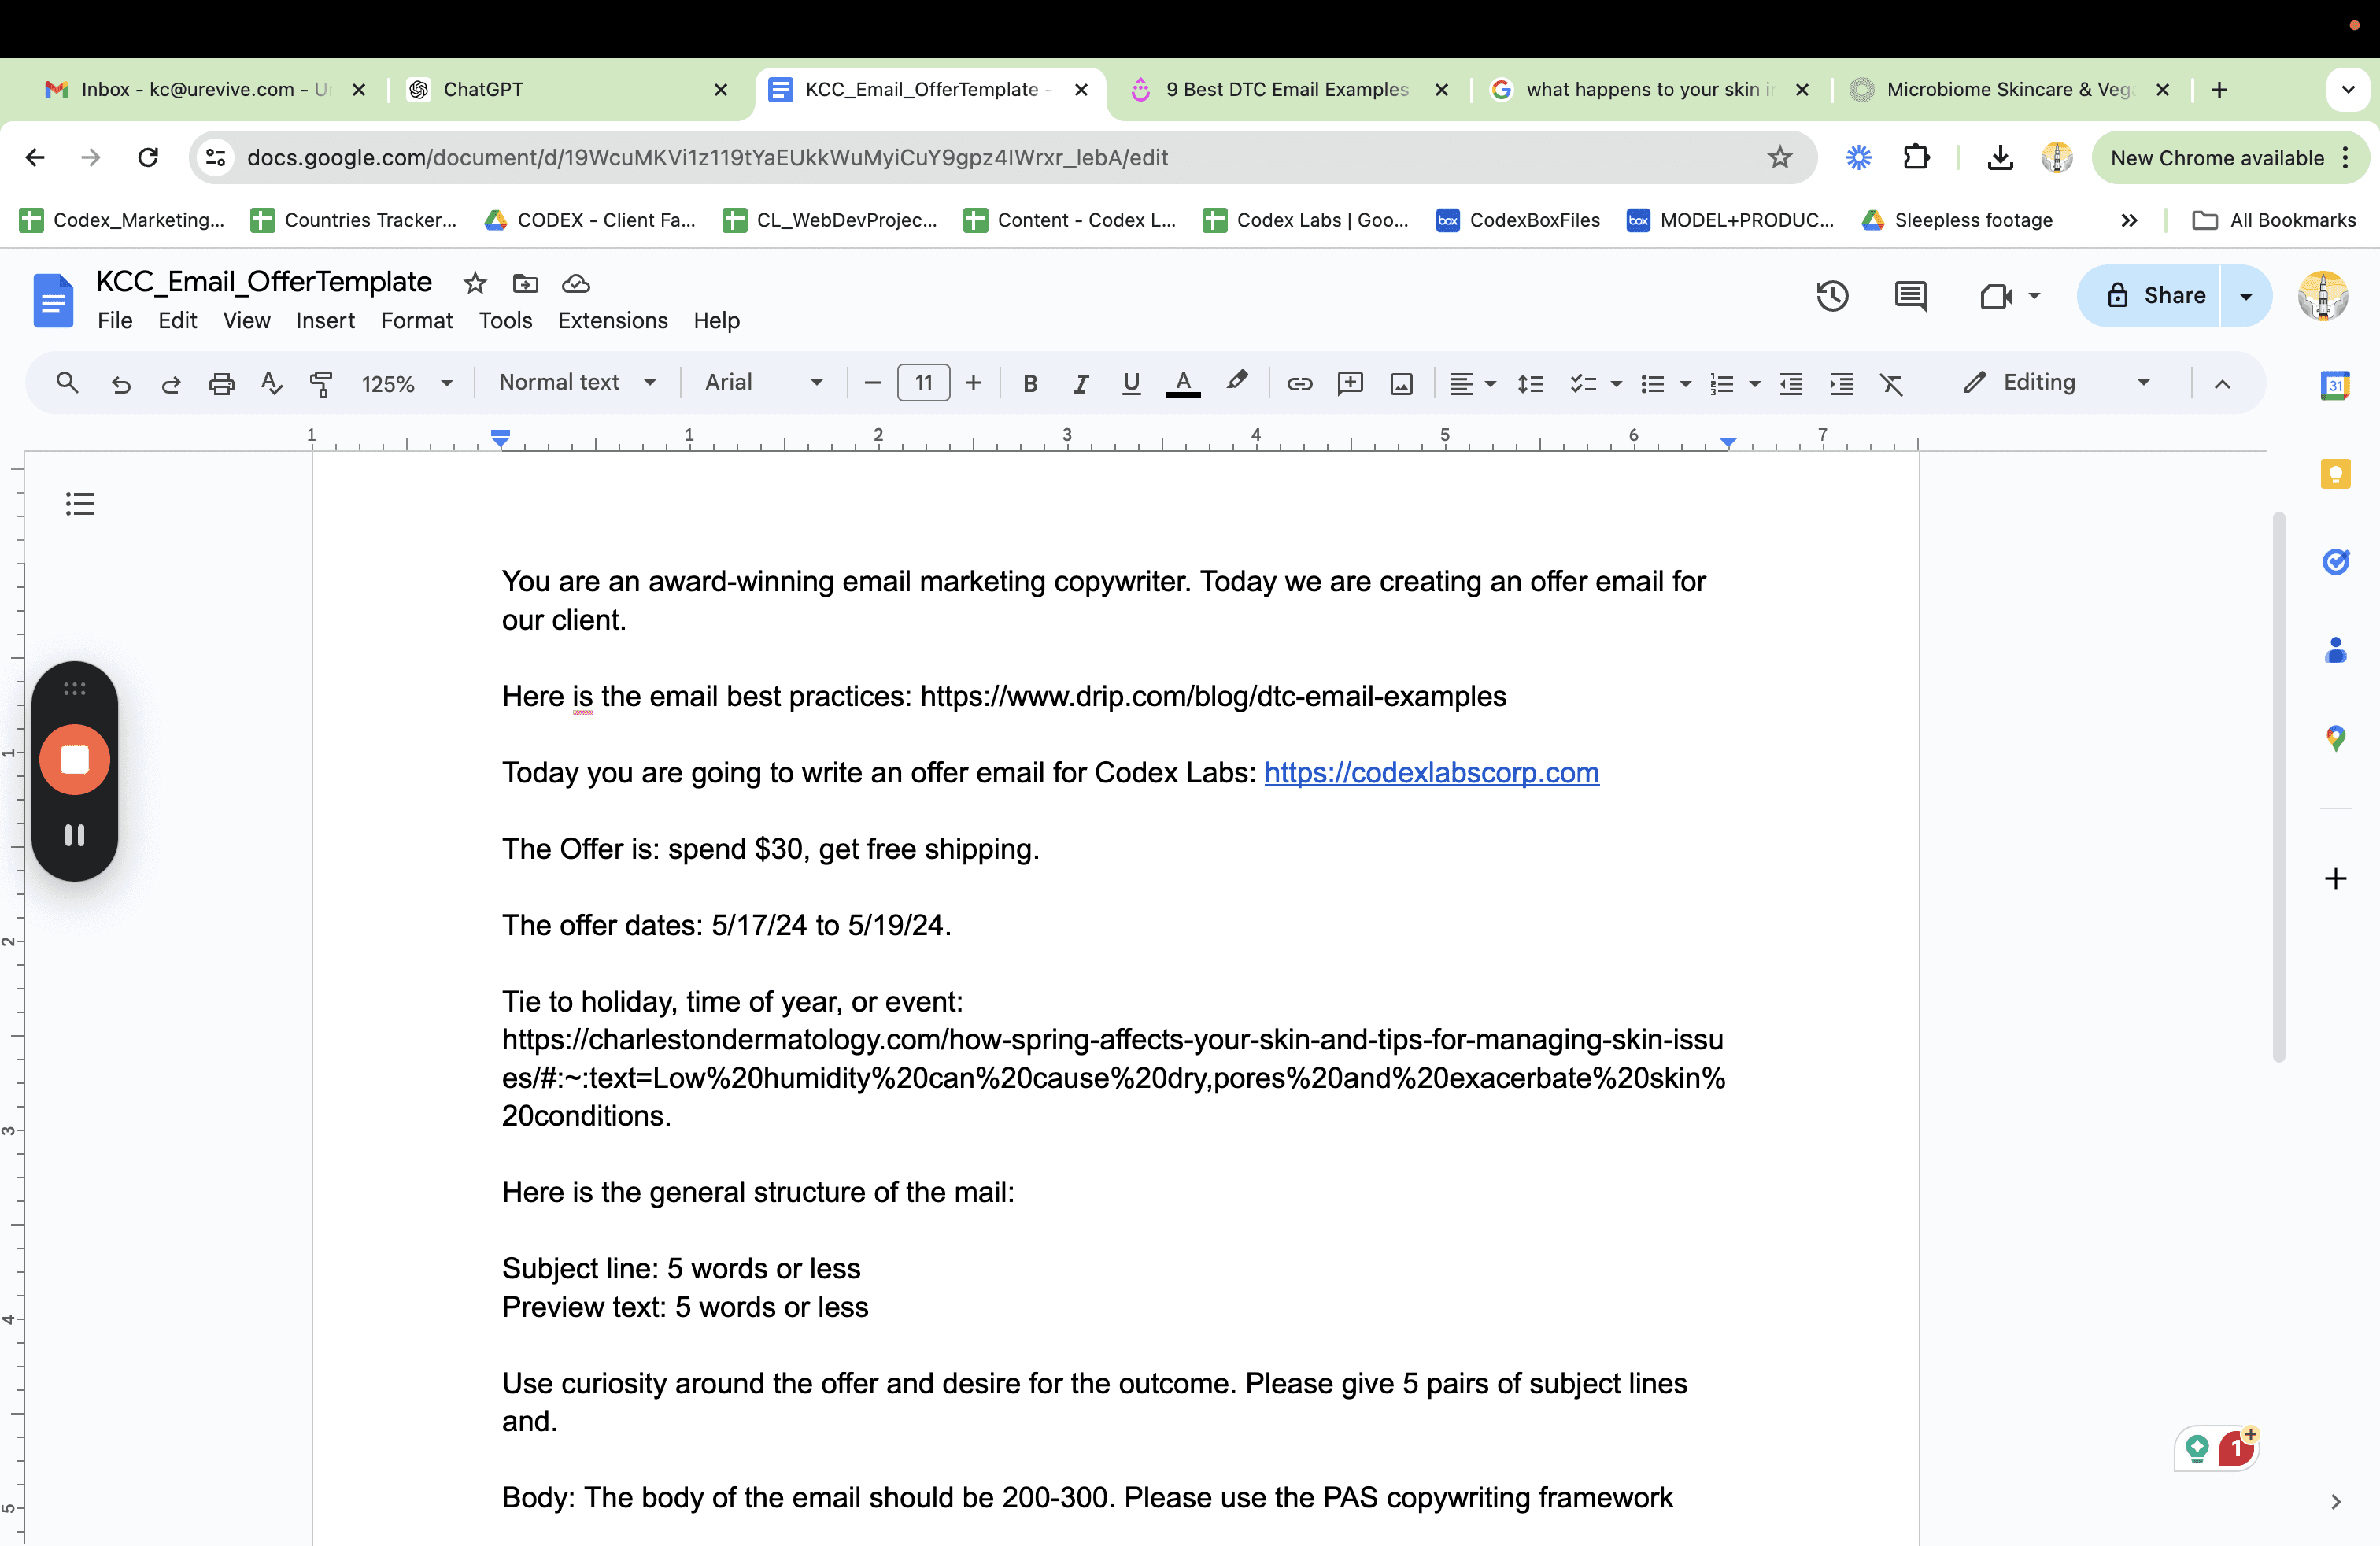Open the Format menu
Image resolution: width=2380 pixels, height=1546 pixels.
[417, 320]
